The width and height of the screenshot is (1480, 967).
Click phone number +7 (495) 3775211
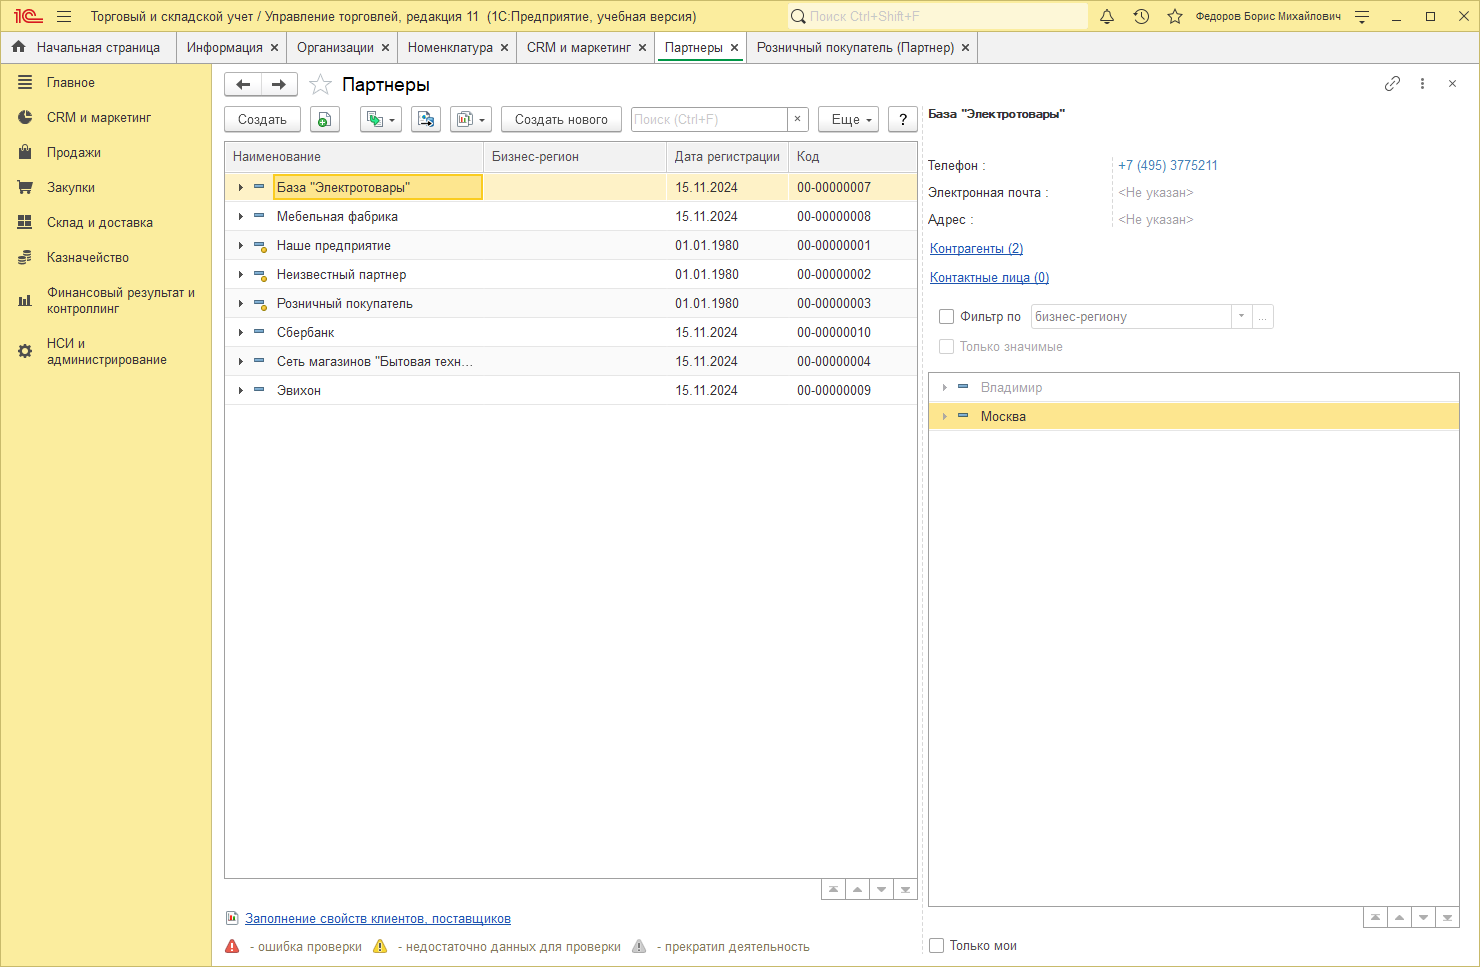pos(1168,166)
